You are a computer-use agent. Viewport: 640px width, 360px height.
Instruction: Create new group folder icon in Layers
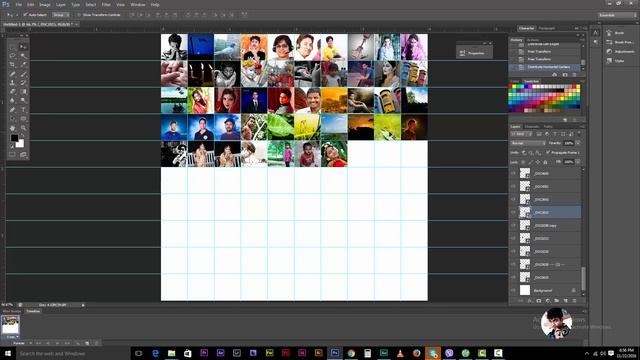coord(557,301)
